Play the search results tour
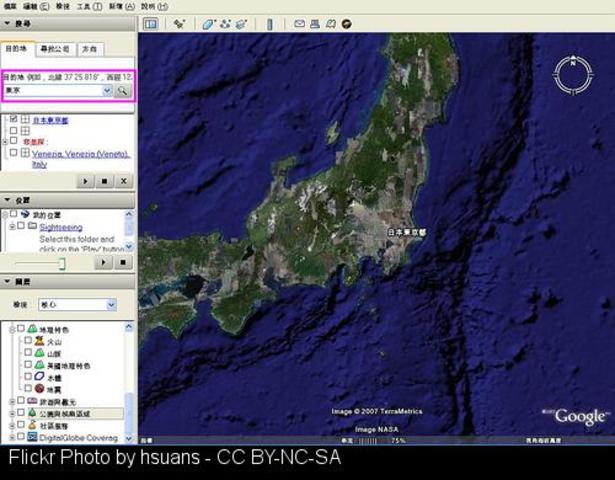 [85, 181]
